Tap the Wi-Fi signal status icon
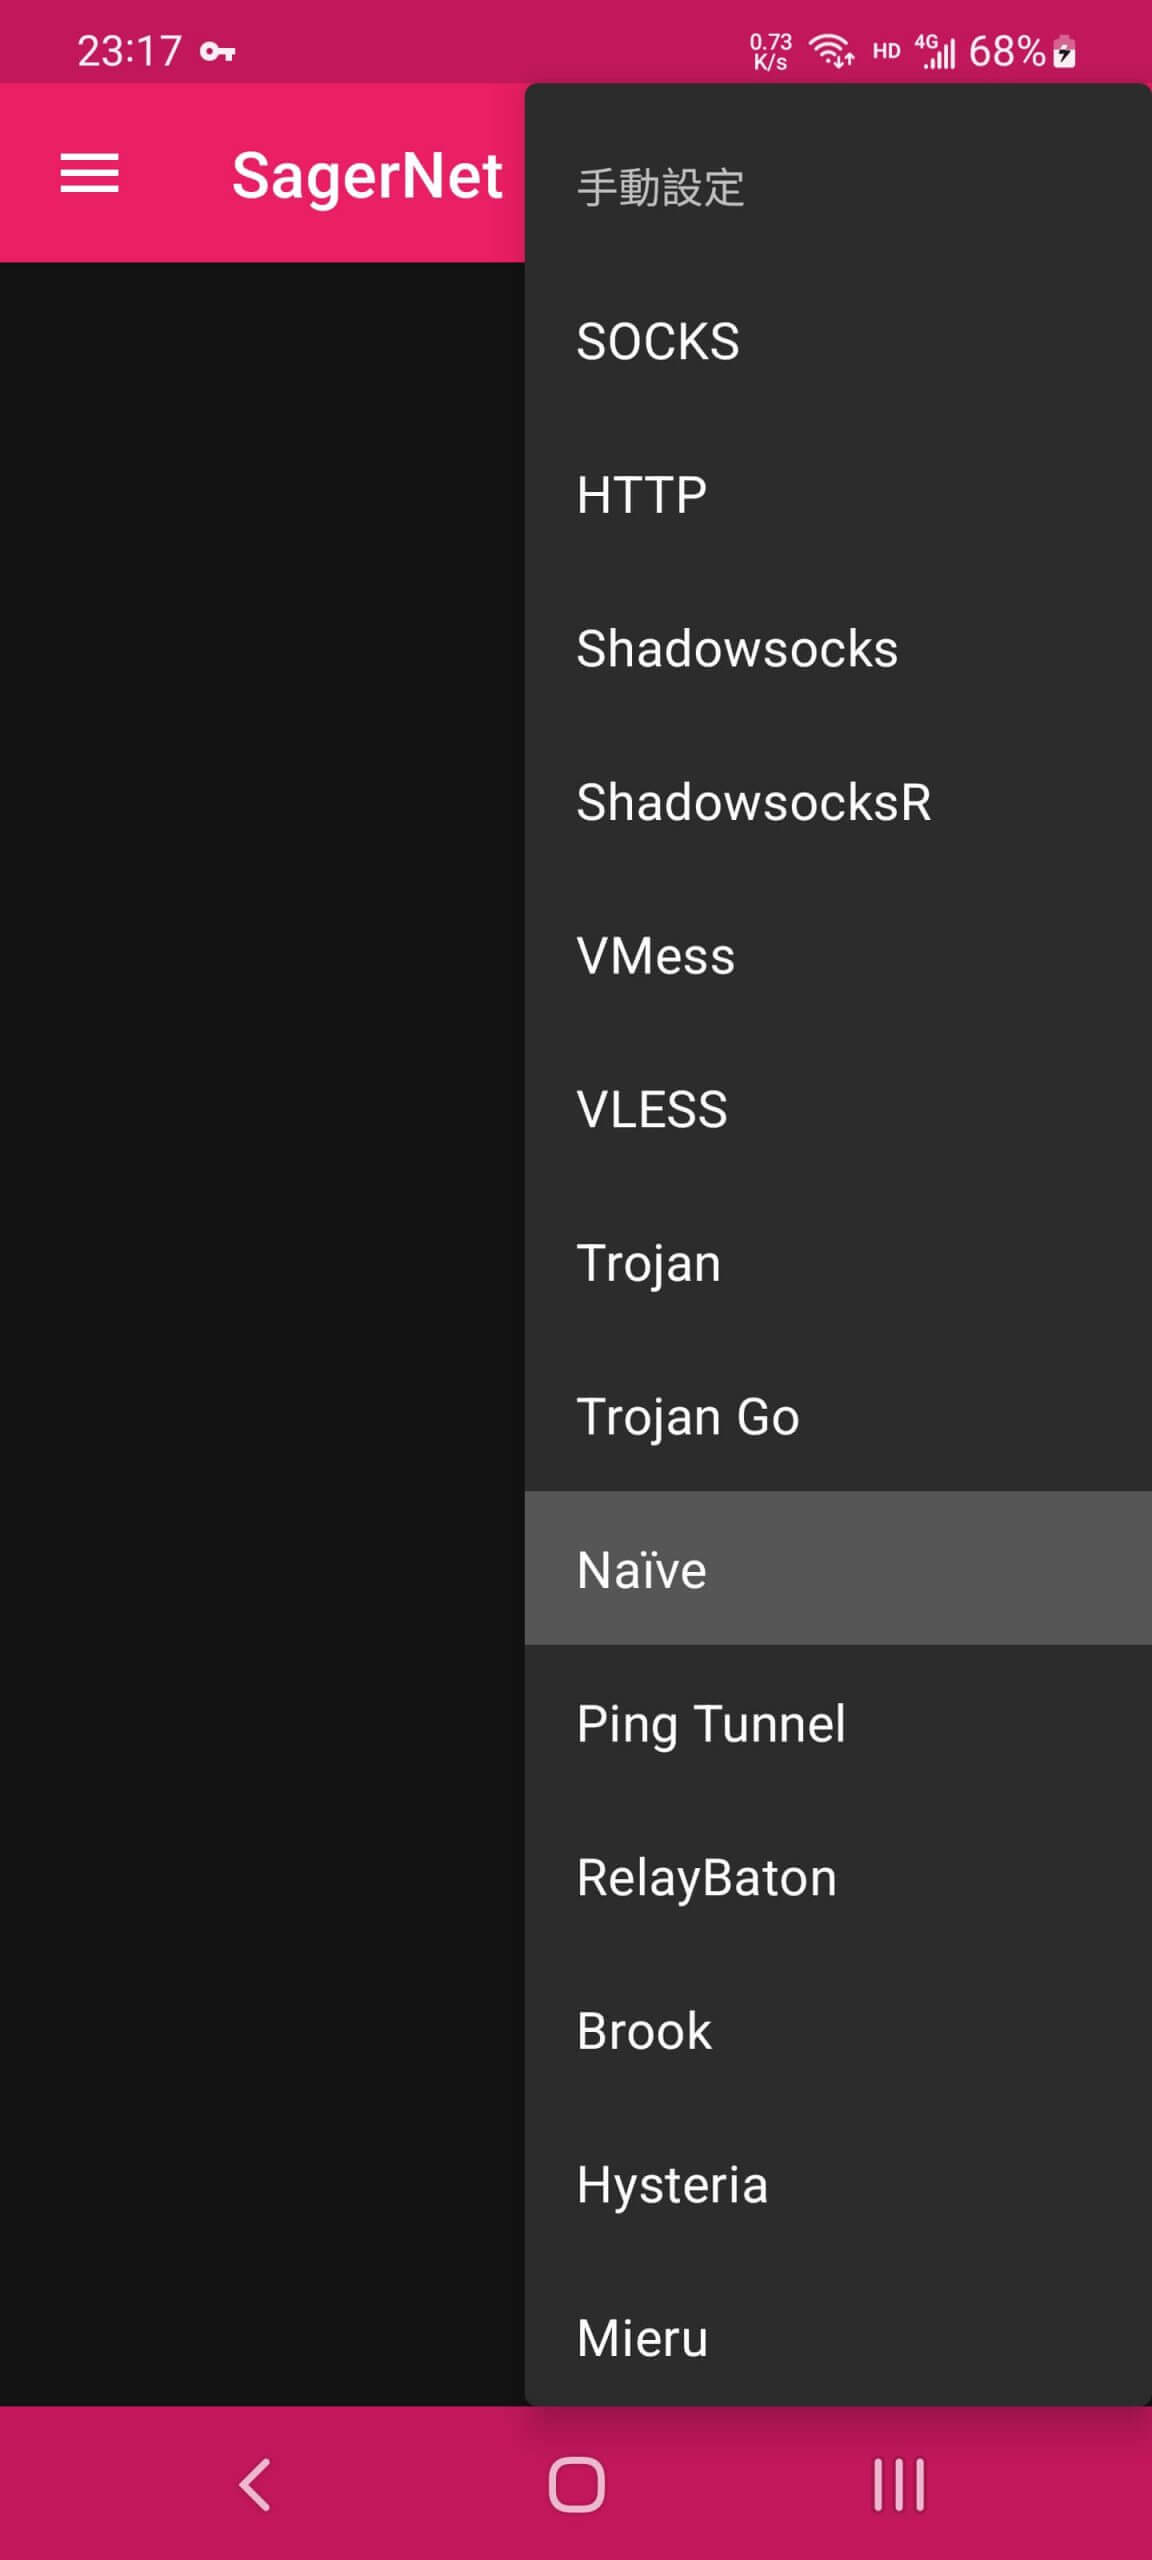This screenshot has width=1152, height=2560. (831, 51)
